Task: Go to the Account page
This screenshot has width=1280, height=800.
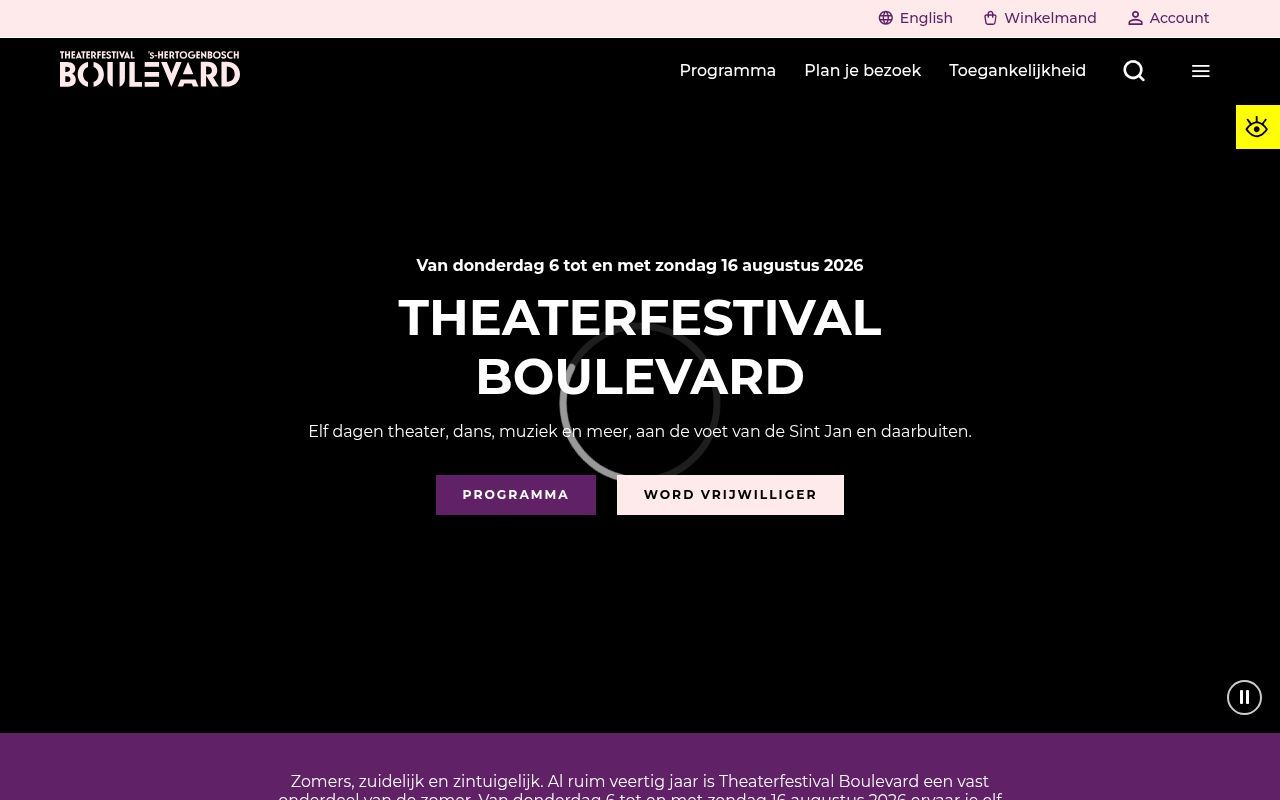Action: click(1168, 18)
